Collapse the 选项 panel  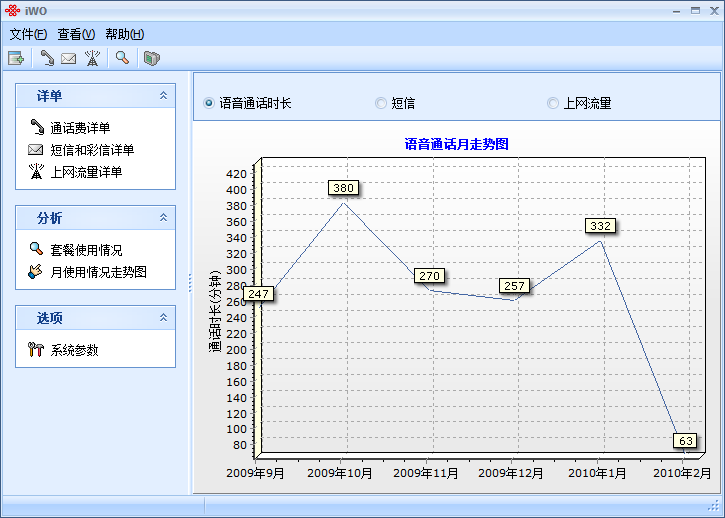tap(163, 317)
